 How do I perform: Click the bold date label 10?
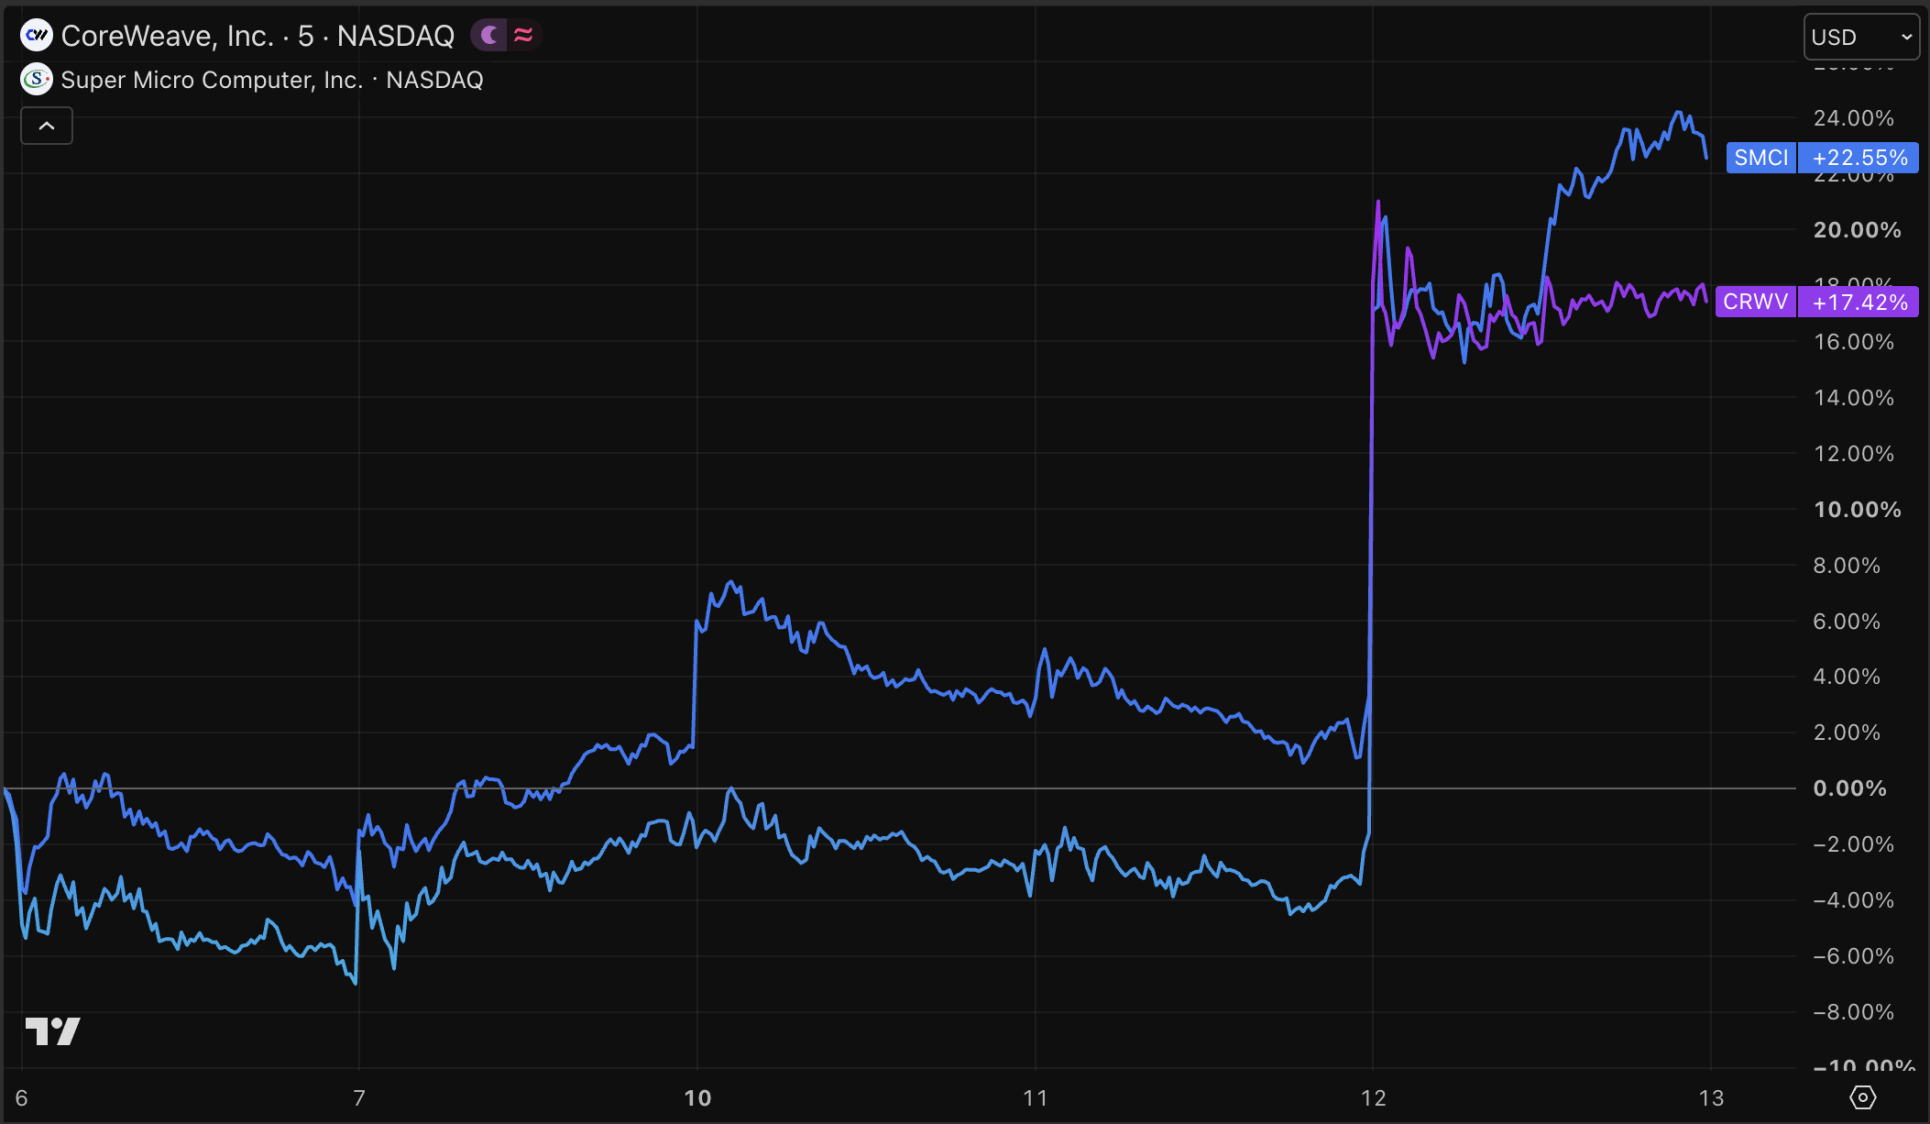pos(698,1098)
